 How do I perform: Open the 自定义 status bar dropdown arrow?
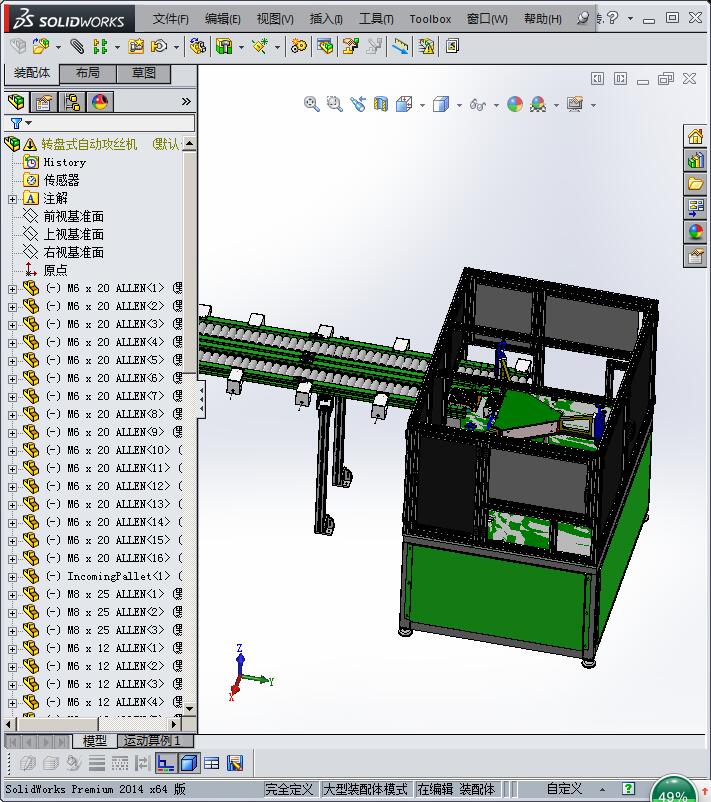tap(603, 789)
